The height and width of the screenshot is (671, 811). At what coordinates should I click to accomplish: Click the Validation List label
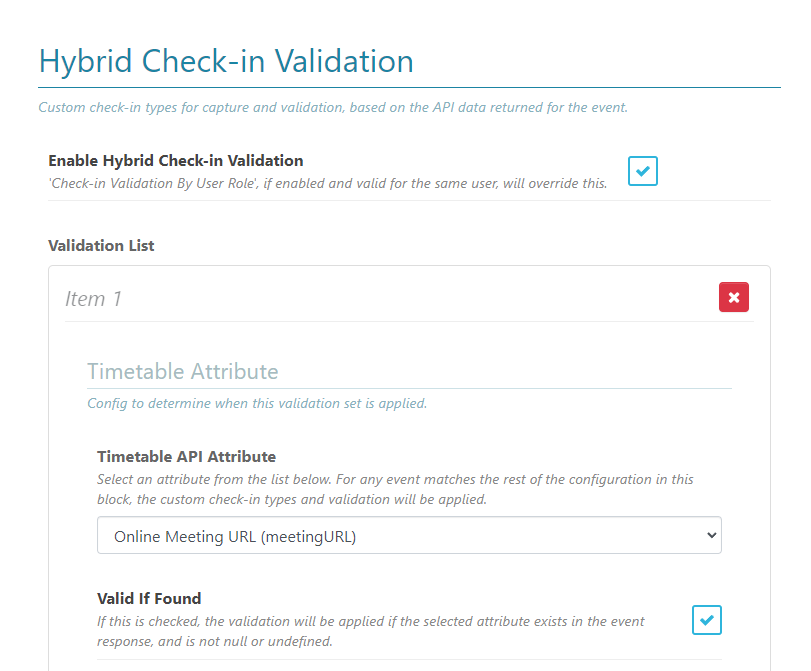pyautogui.click(x=101, y=245)
